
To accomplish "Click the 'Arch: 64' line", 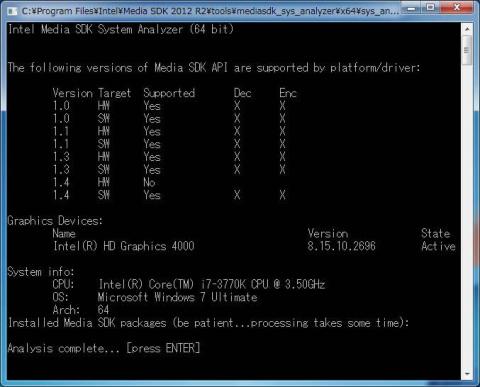I will pyautogui.click(x=81, y=310).
